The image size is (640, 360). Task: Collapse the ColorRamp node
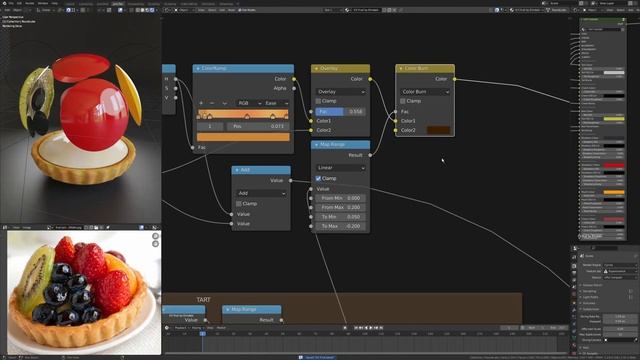198,69
